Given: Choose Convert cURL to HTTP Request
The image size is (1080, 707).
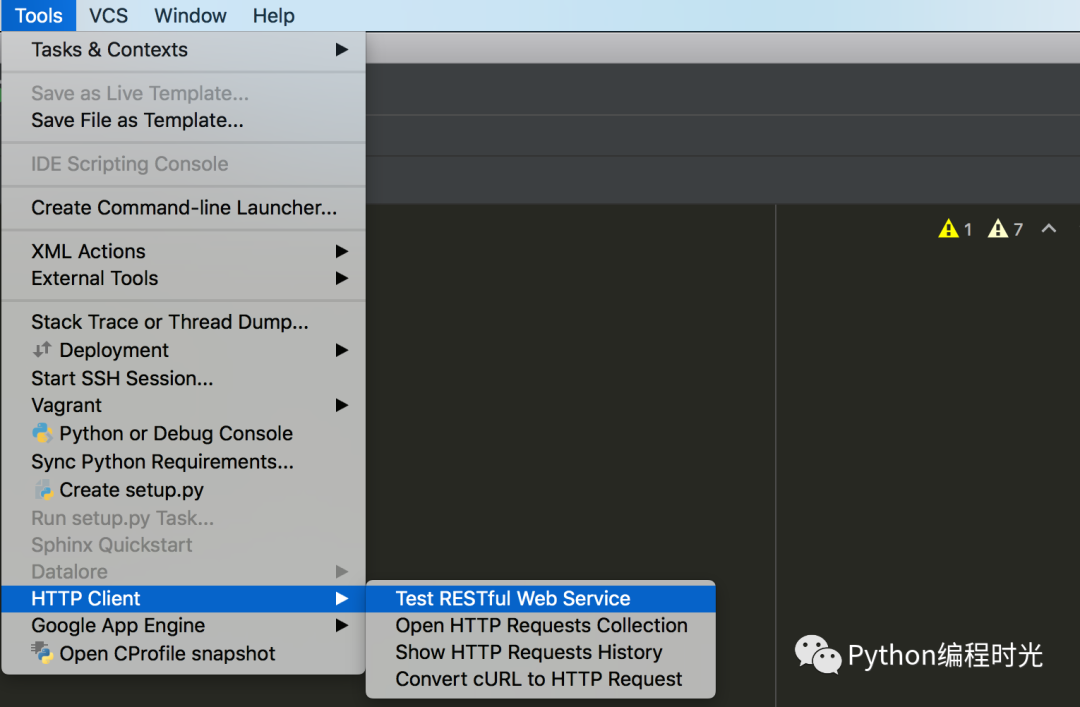Looking at the screenshot, I should pyautogui.click(x=541, y=679).
